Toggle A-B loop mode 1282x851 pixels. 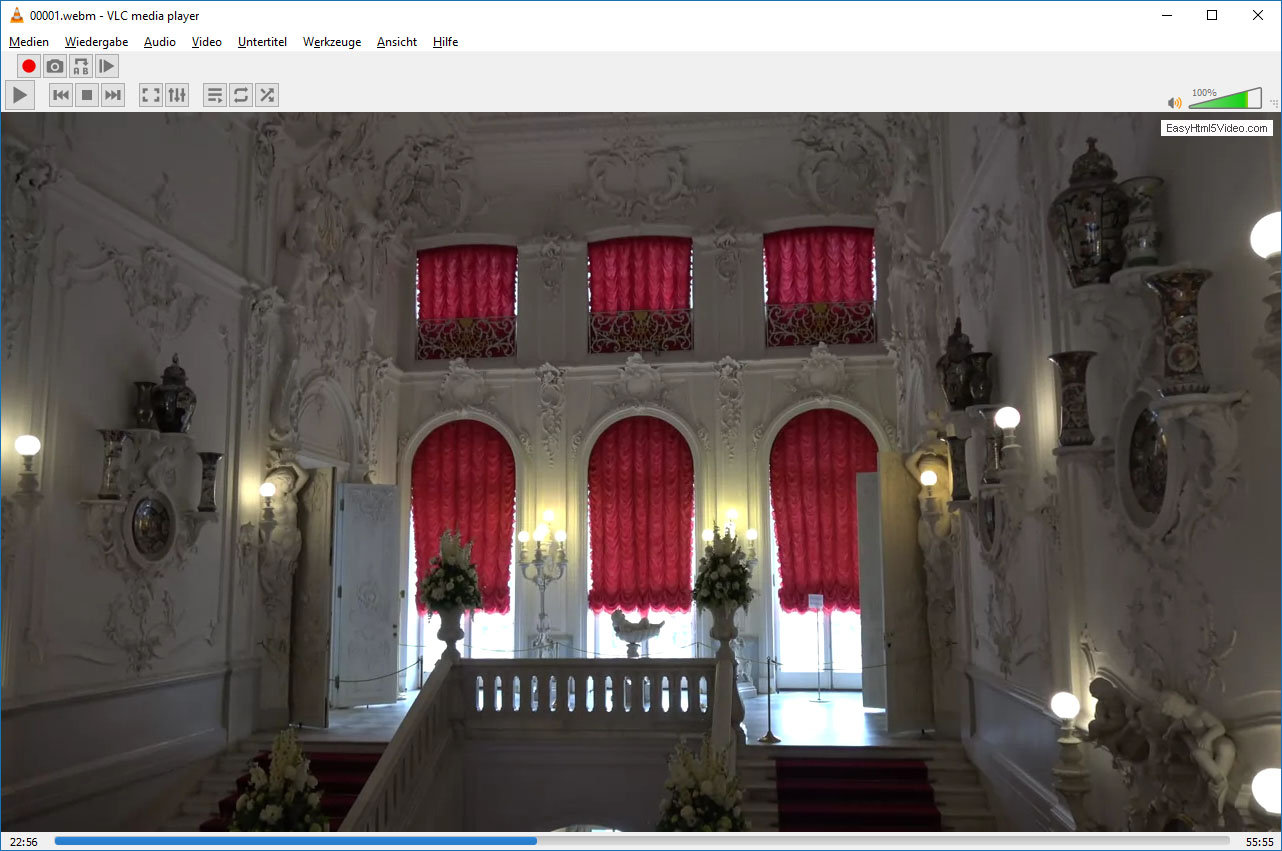click(81, 67)
